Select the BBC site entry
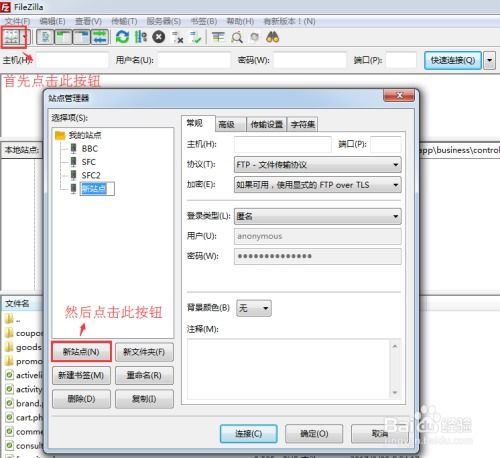The width and height of the screenshot is (500, 458). point(90,149)
